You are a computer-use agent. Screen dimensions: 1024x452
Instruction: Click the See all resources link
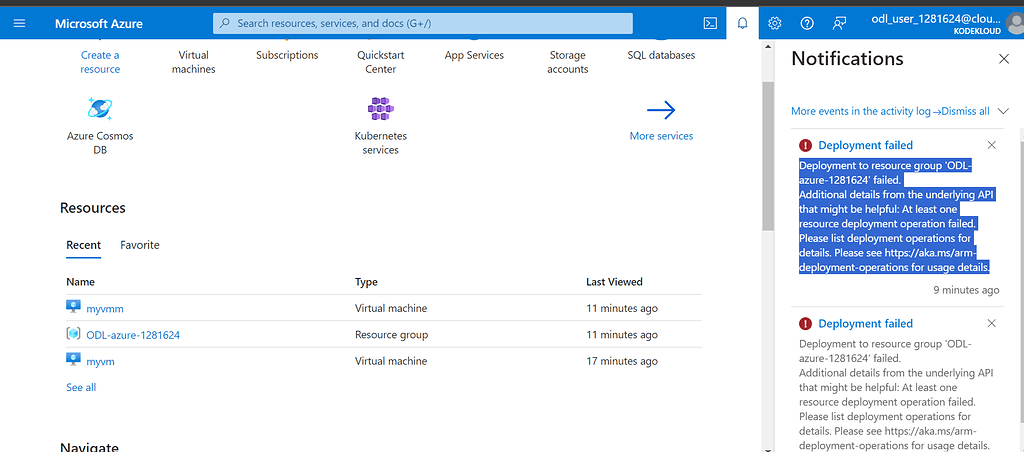pos(81,387)
